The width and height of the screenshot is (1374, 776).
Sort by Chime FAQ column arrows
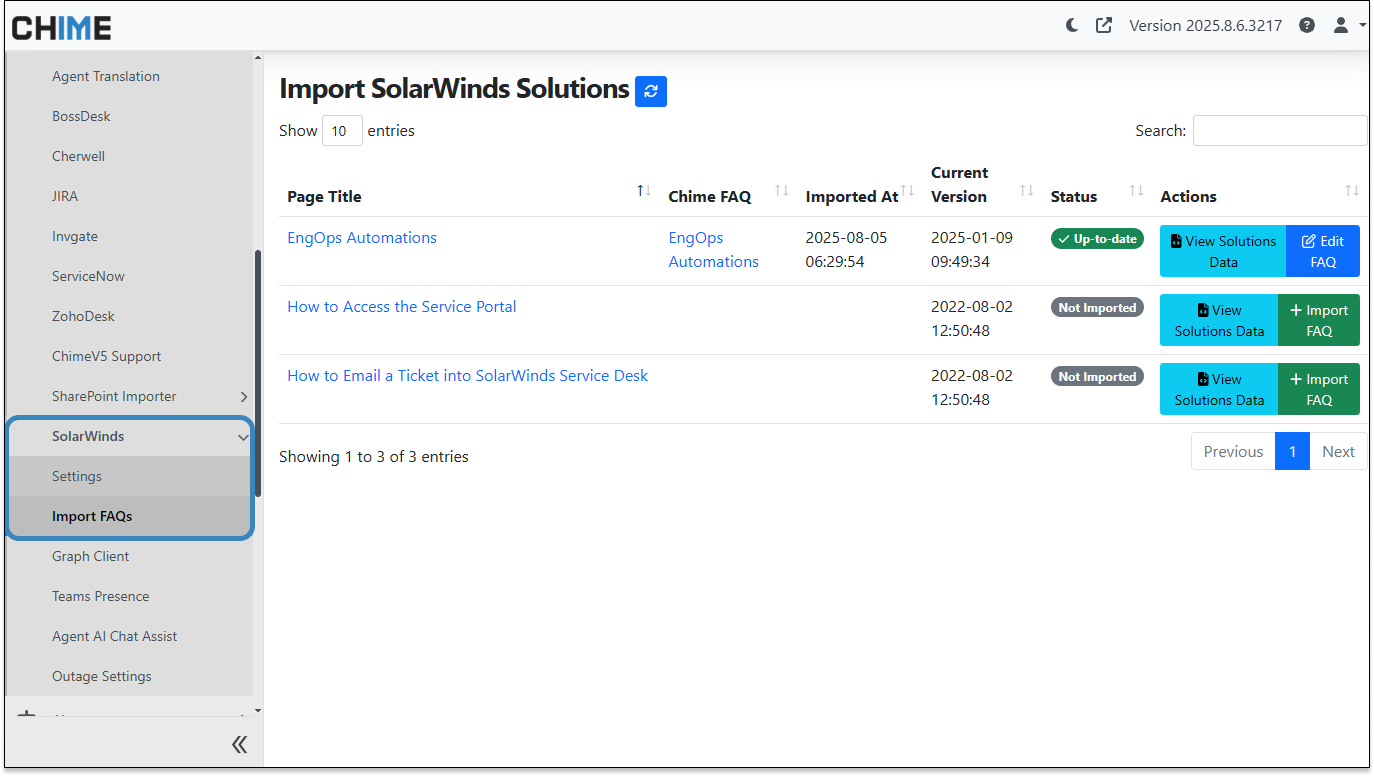click(x=782, y=190)
